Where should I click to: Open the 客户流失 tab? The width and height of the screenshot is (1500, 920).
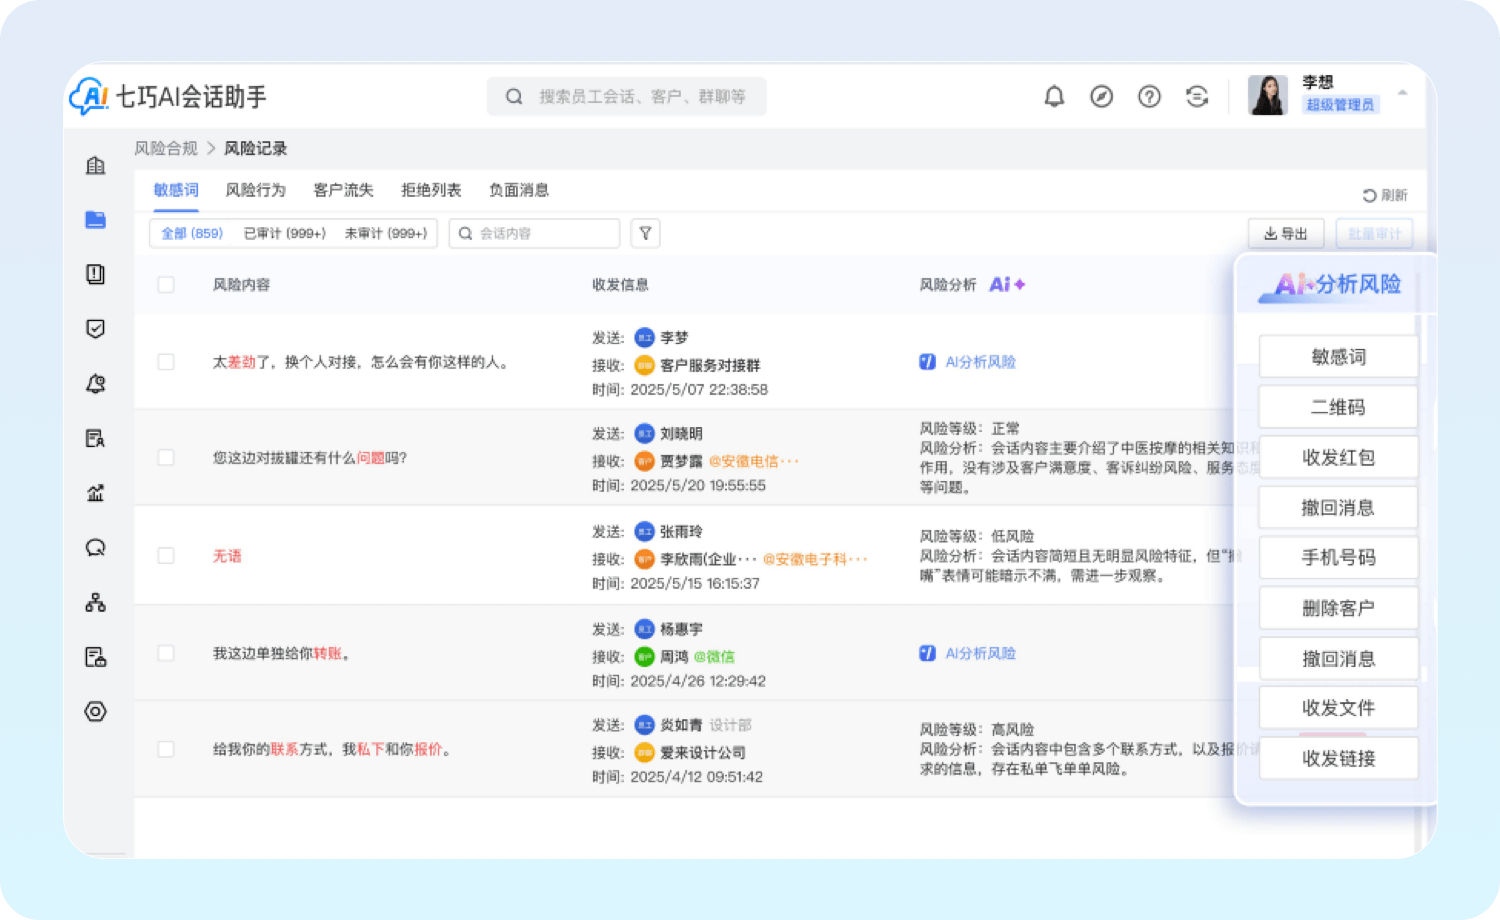pyautogui.click(x=343, y=190)
